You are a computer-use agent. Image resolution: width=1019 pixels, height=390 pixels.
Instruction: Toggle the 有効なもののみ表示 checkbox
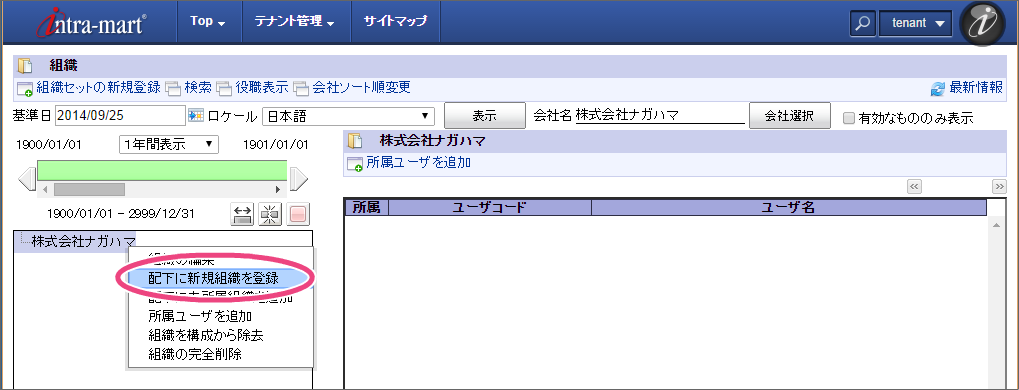click(848, 118)
